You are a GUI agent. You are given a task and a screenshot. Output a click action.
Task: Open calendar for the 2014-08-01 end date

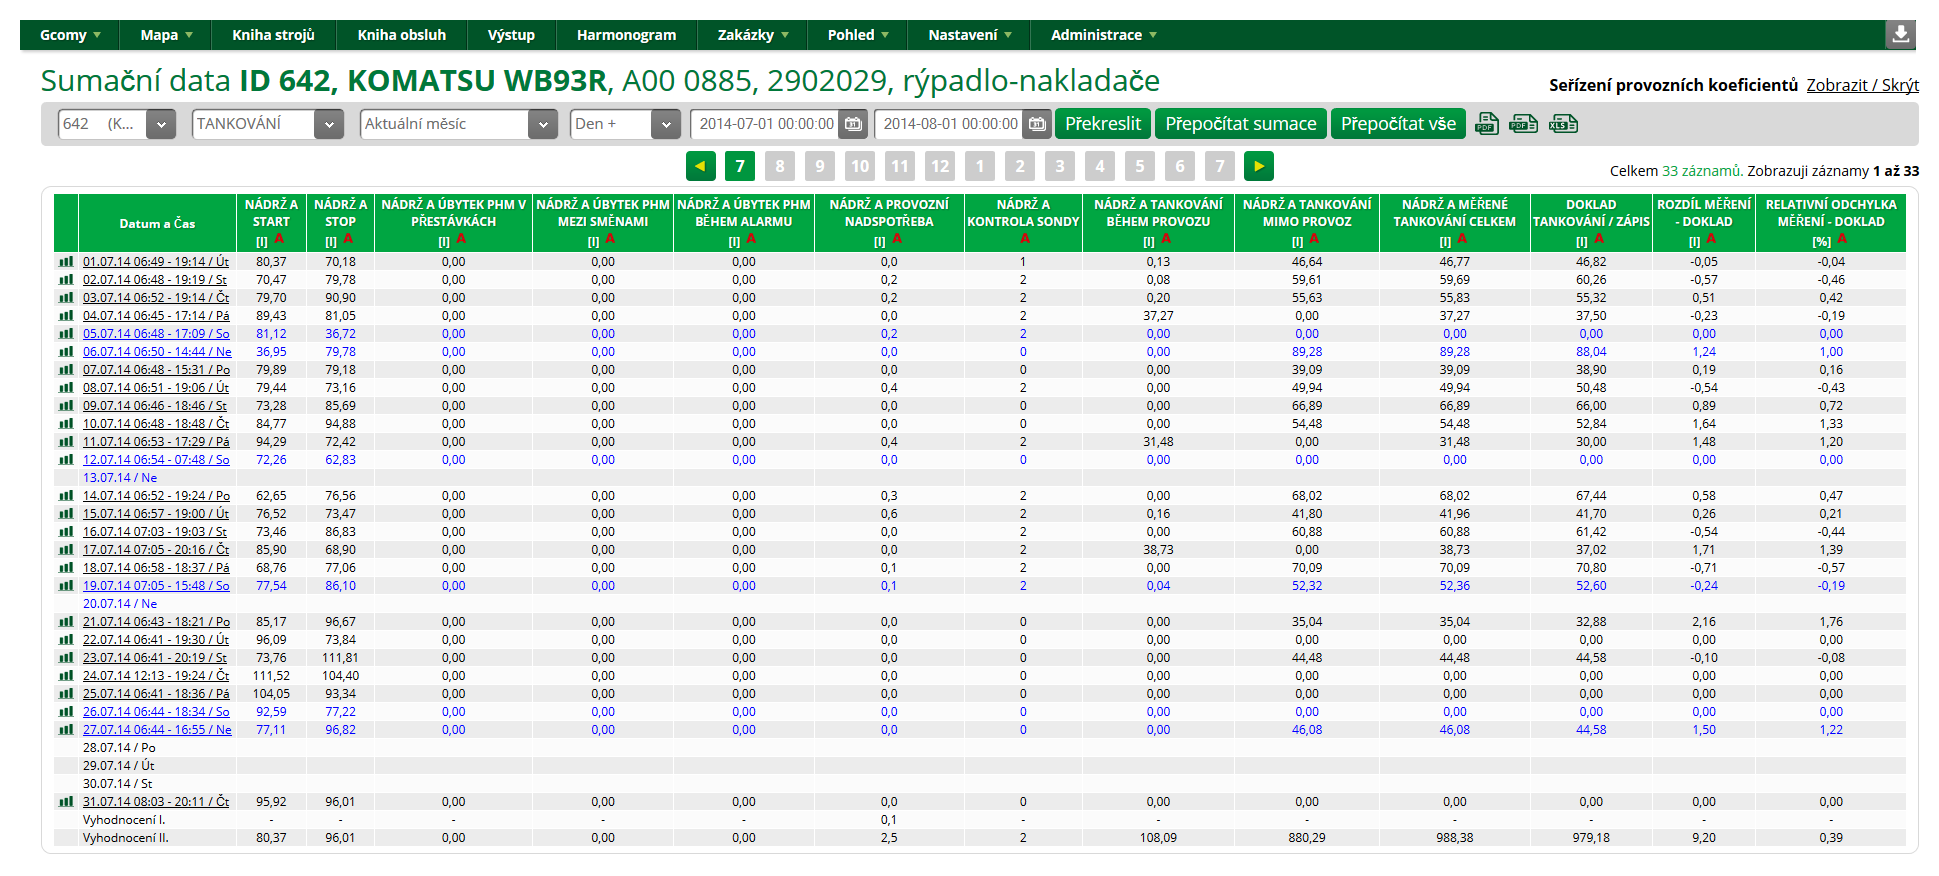[x=1037, y=124]
